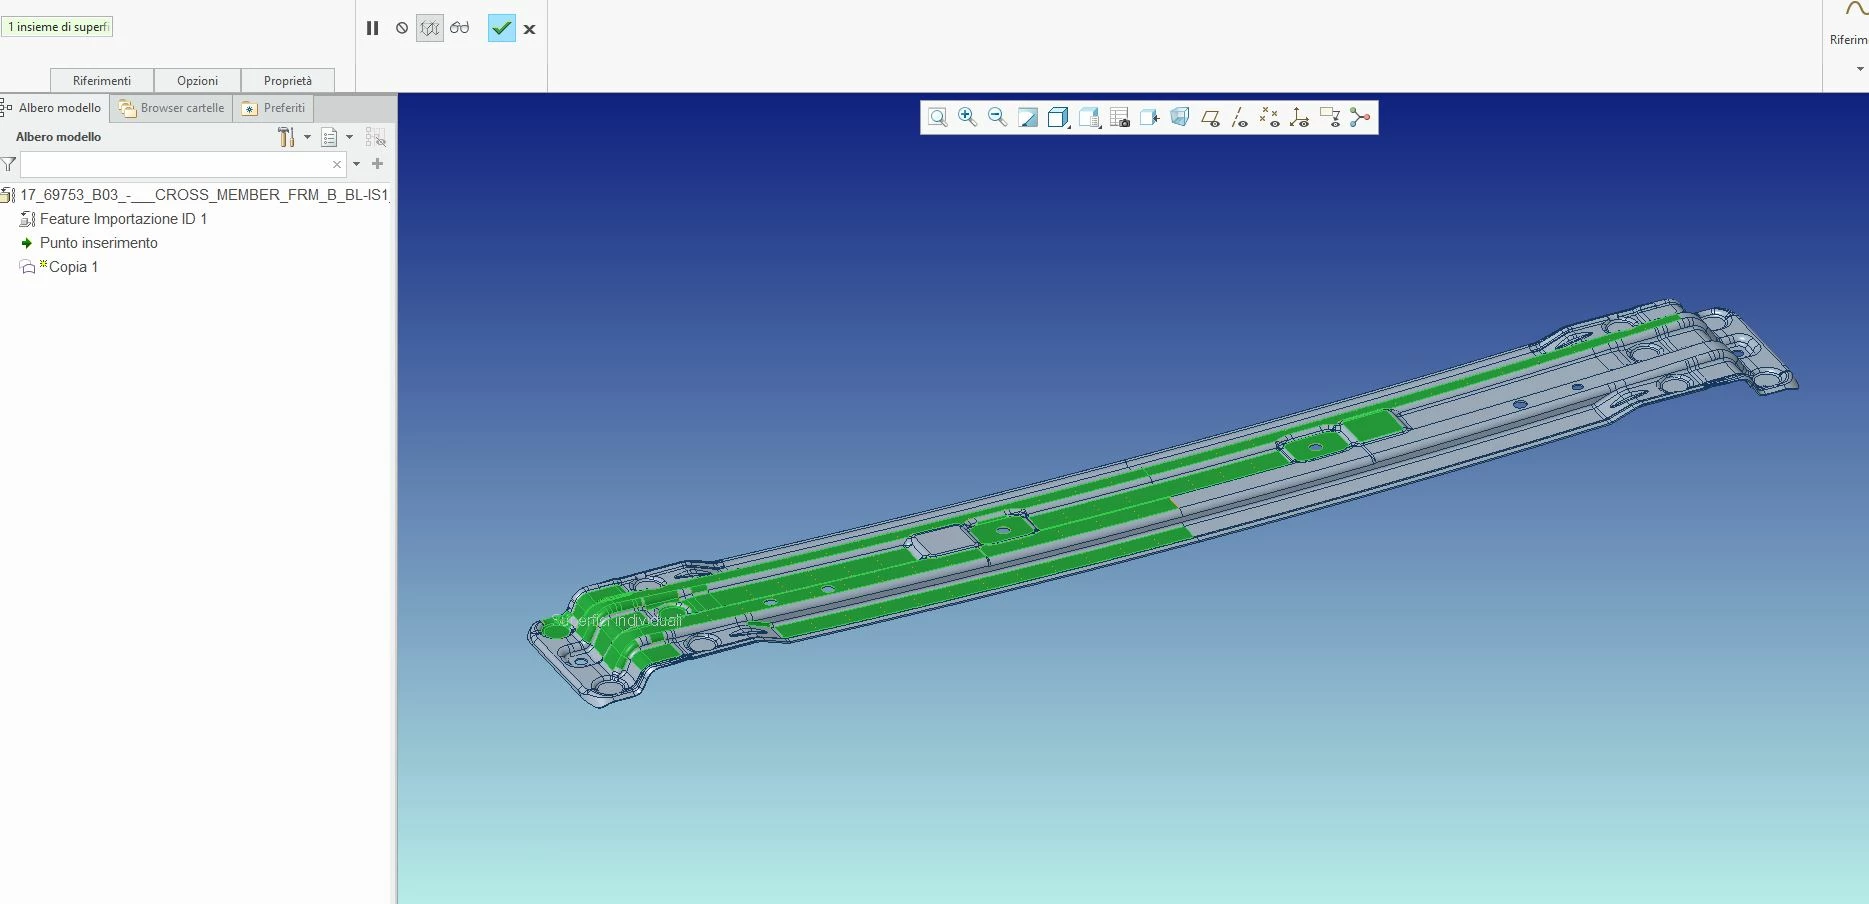Screen dimensions: 1869x904
Task: Click the Refit view icon
Action: coord(938,117)
